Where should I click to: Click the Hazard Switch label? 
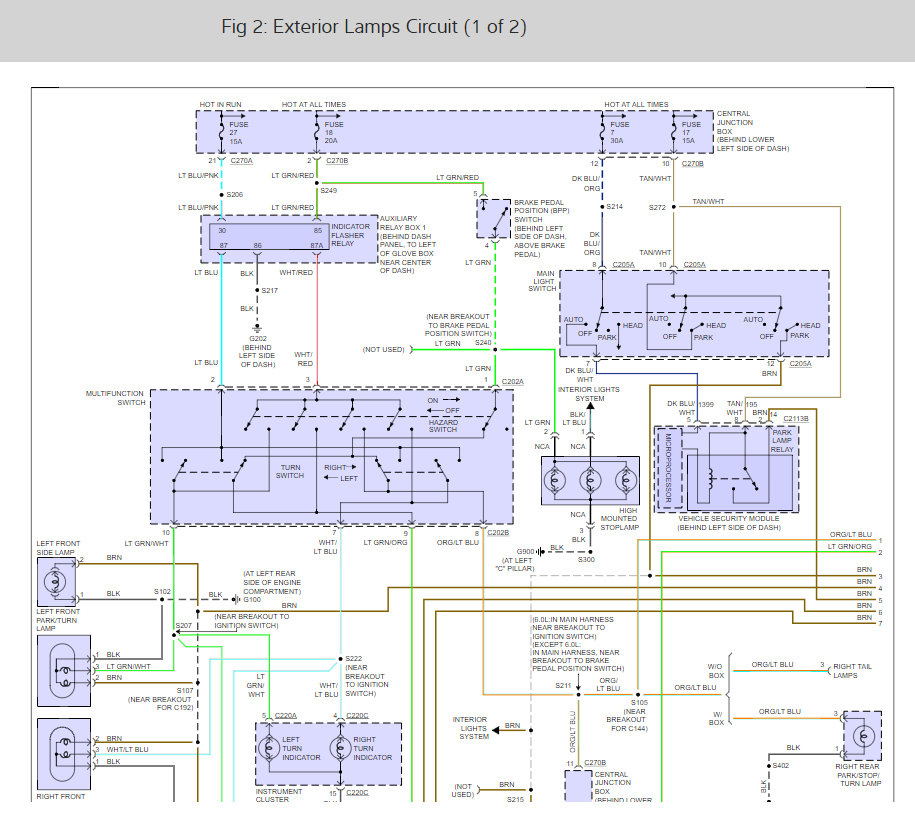[443, 426]
